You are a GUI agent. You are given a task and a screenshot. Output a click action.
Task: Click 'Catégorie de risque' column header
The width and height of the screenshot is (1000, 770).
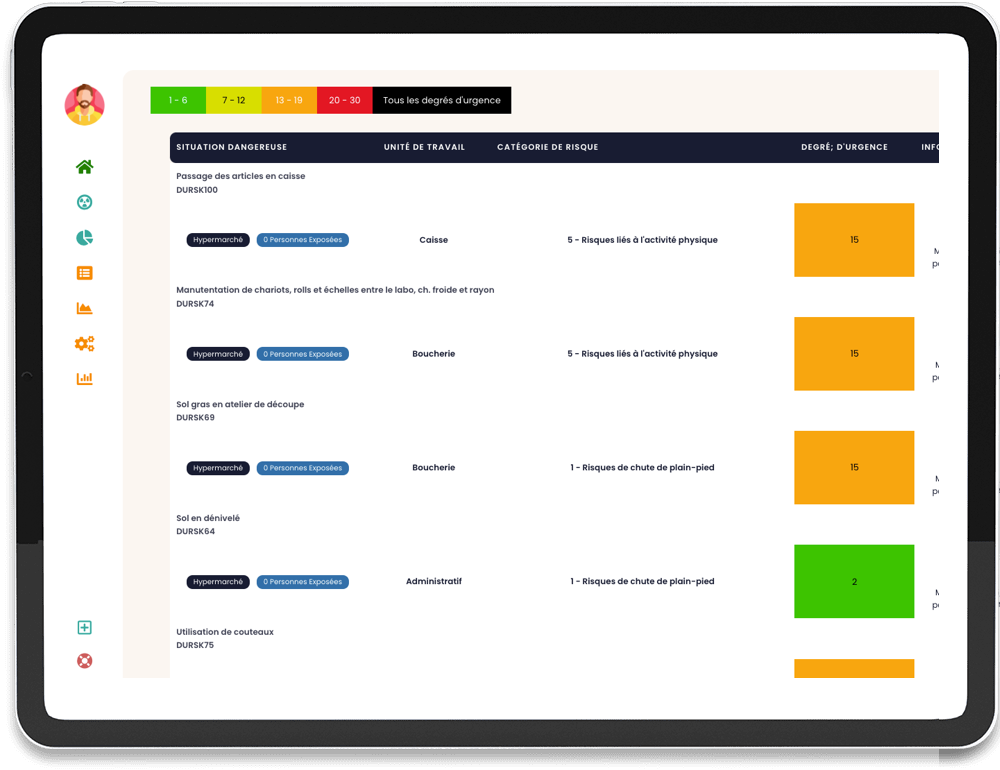547,147
